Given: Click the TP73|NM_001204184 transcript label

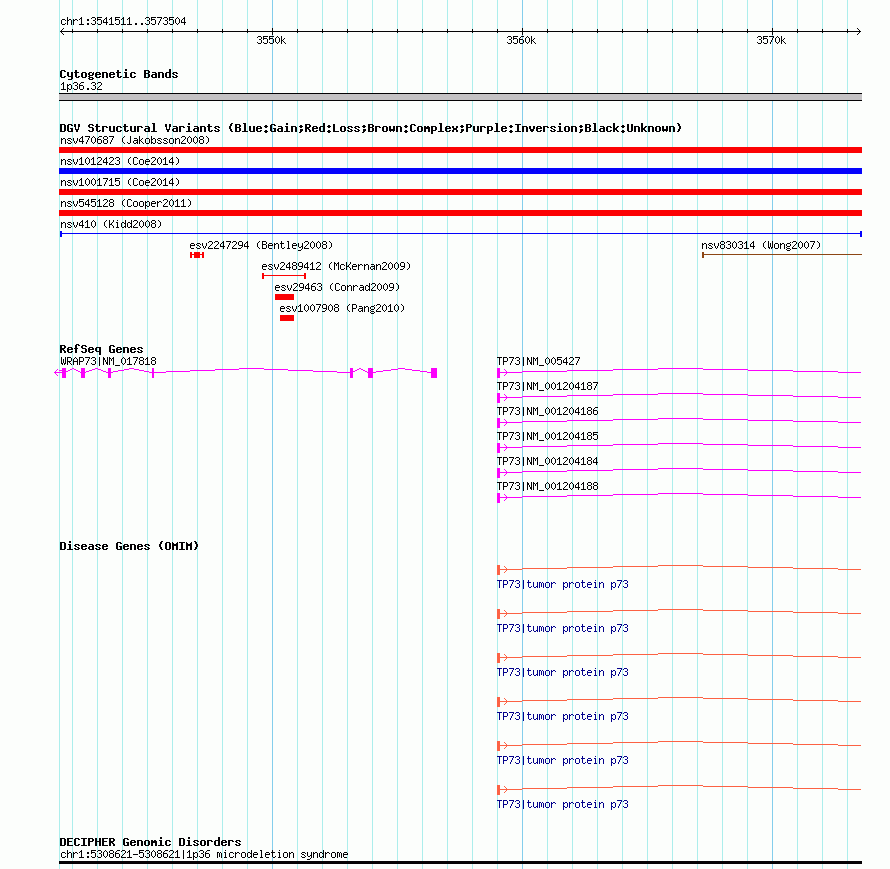Looking at the screenshot, I should [x=547, y=461].
